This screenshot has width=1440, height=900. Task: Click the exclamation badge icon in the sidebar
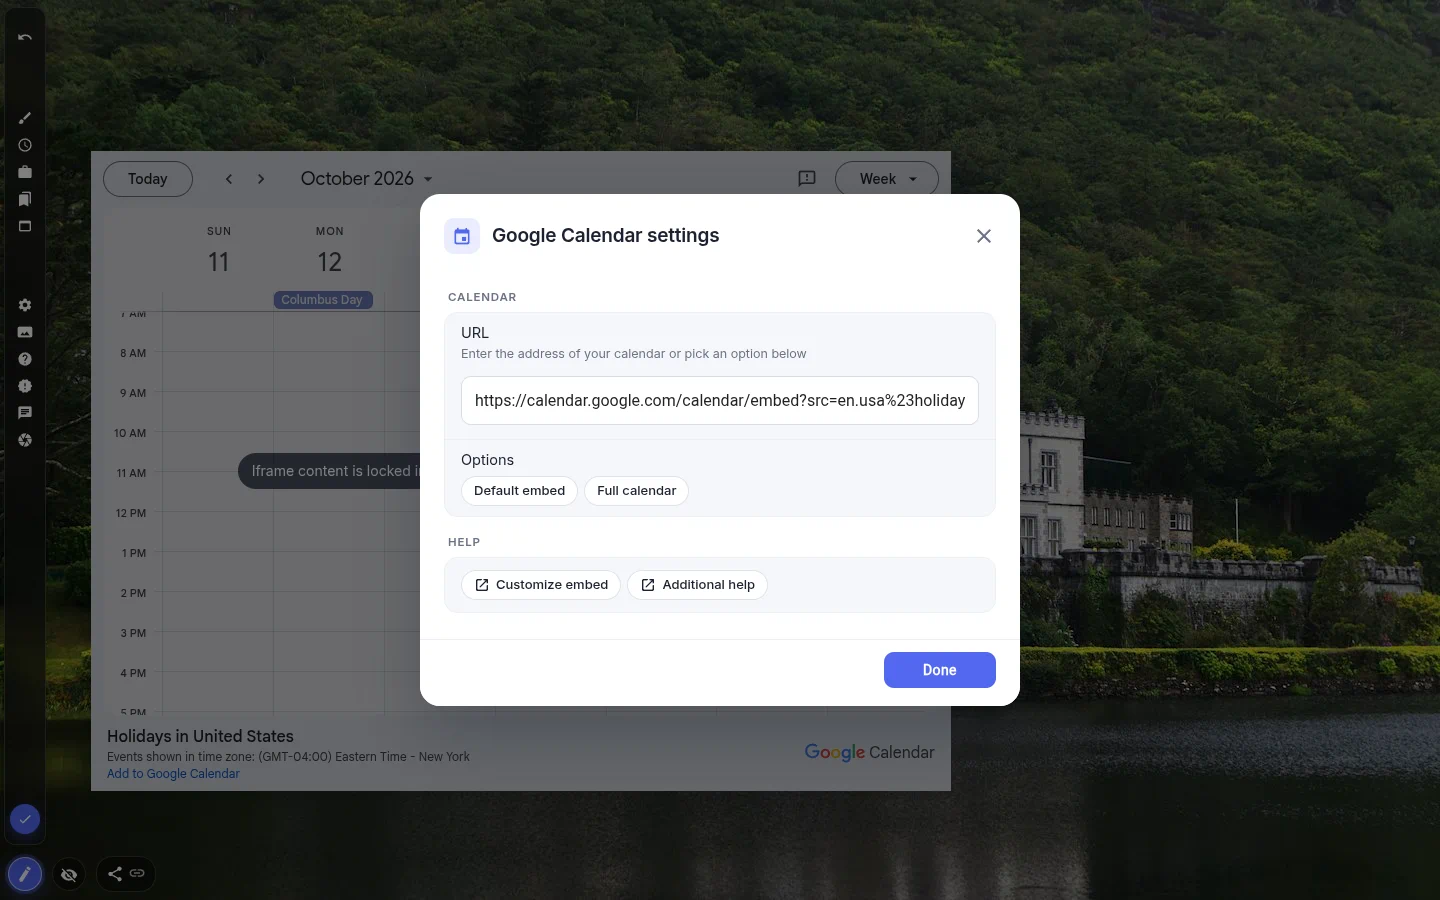(25, 386)
